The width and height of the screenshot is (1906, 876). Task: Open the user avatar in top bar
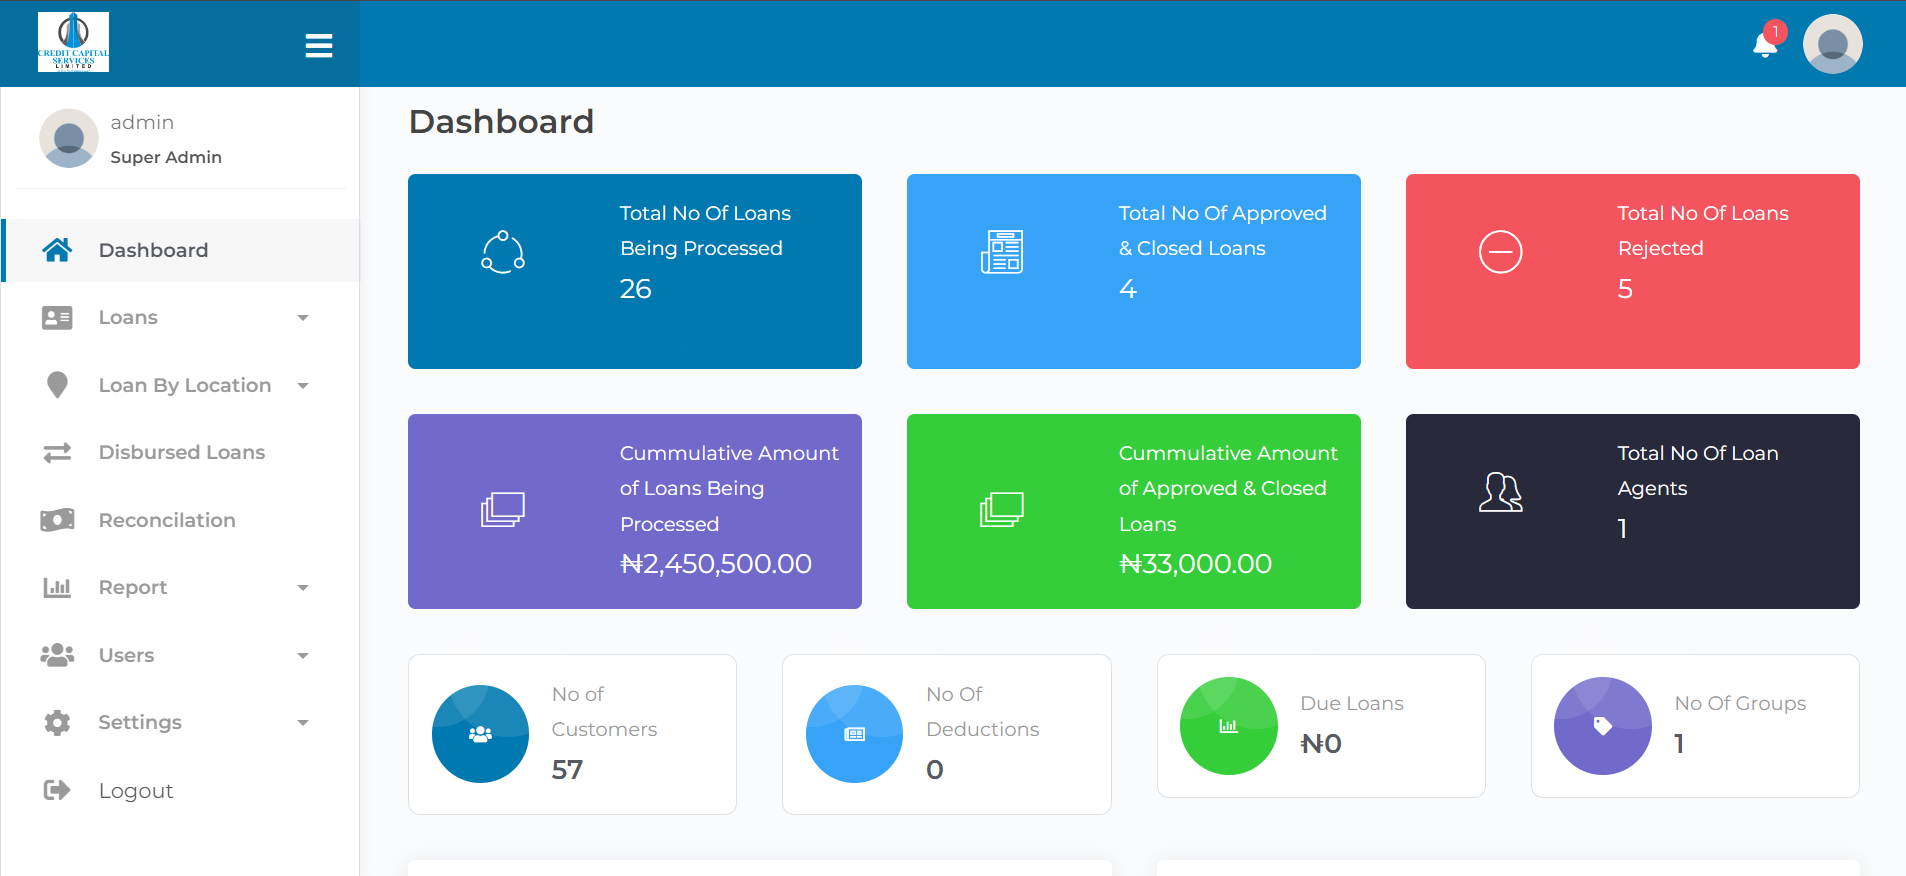pyautogui.click(x=1832, y=44)
